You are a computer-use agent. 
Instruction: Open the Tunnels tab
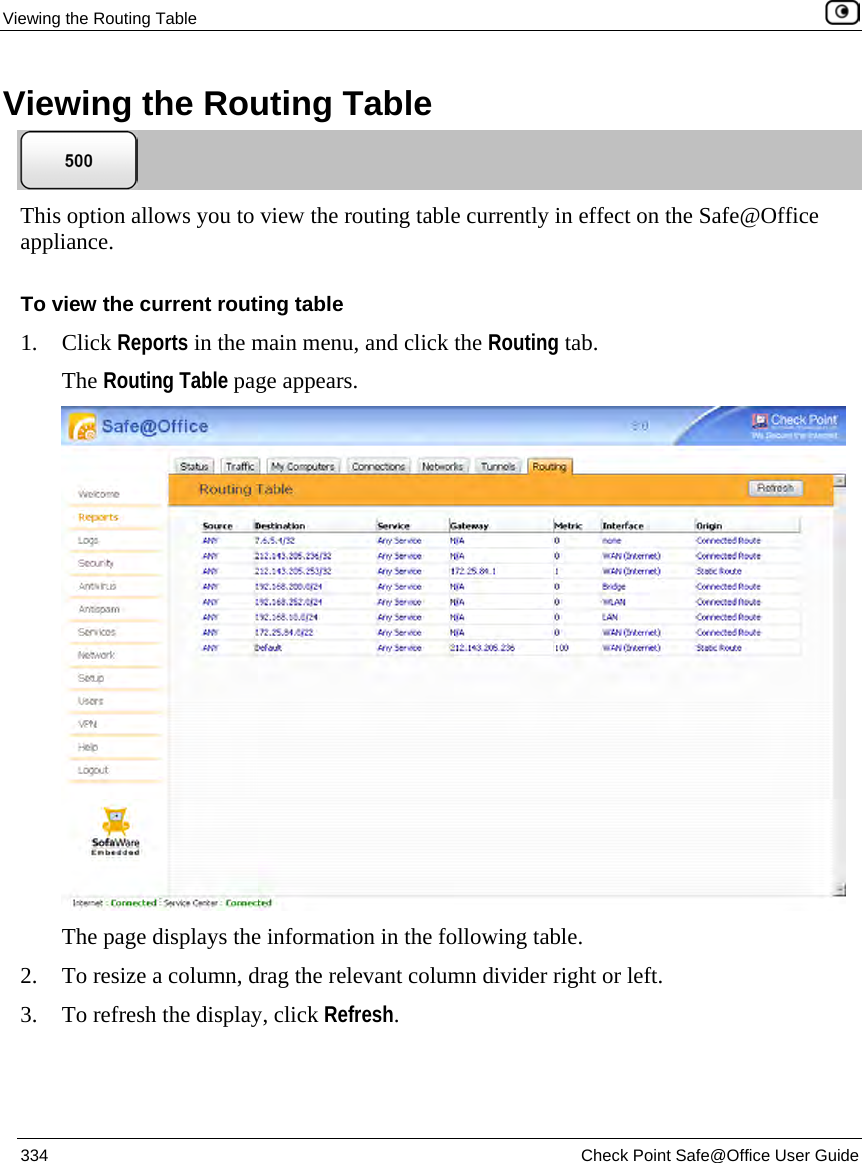(x=498, y=467)
